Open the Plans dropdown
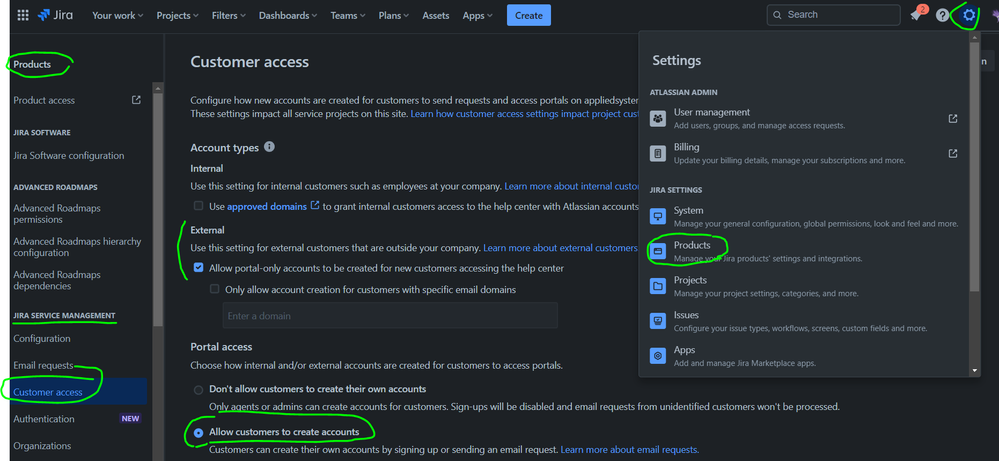Image resolution: width=999 pixels, height=461 pixels. point(394,15)
